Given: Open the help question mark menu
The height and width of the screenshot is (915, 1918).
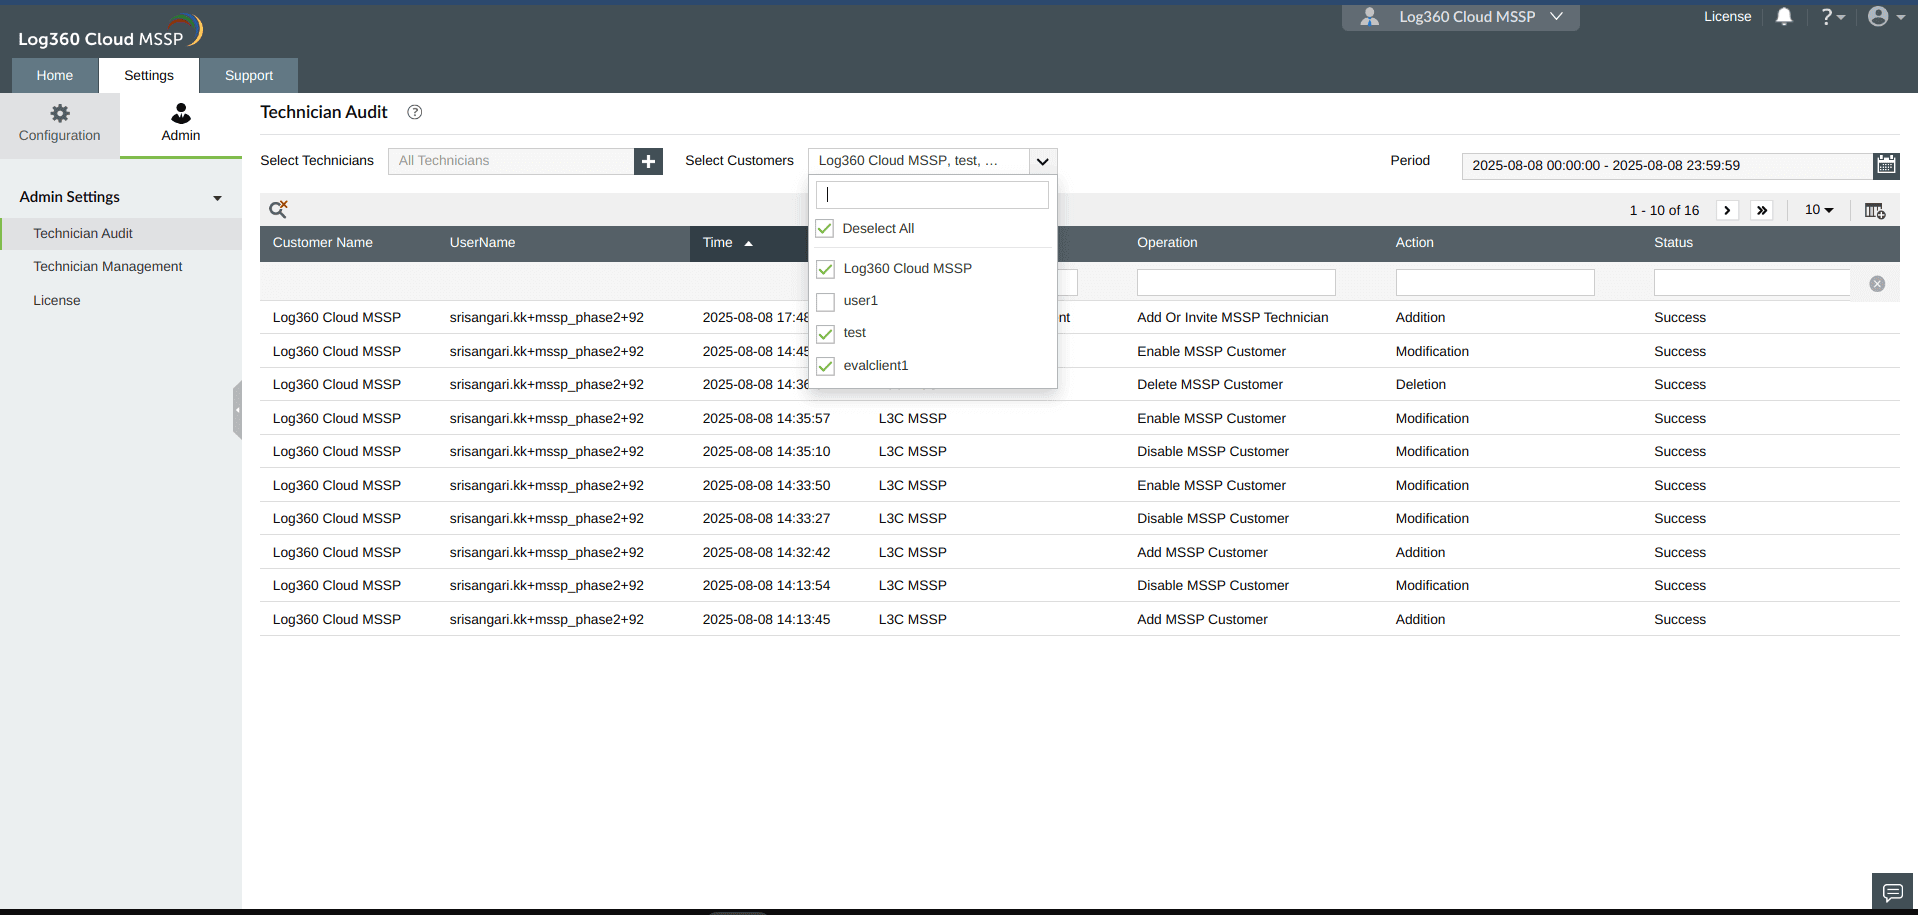Looking at the screenshot, I should (x=1832, y=16).
